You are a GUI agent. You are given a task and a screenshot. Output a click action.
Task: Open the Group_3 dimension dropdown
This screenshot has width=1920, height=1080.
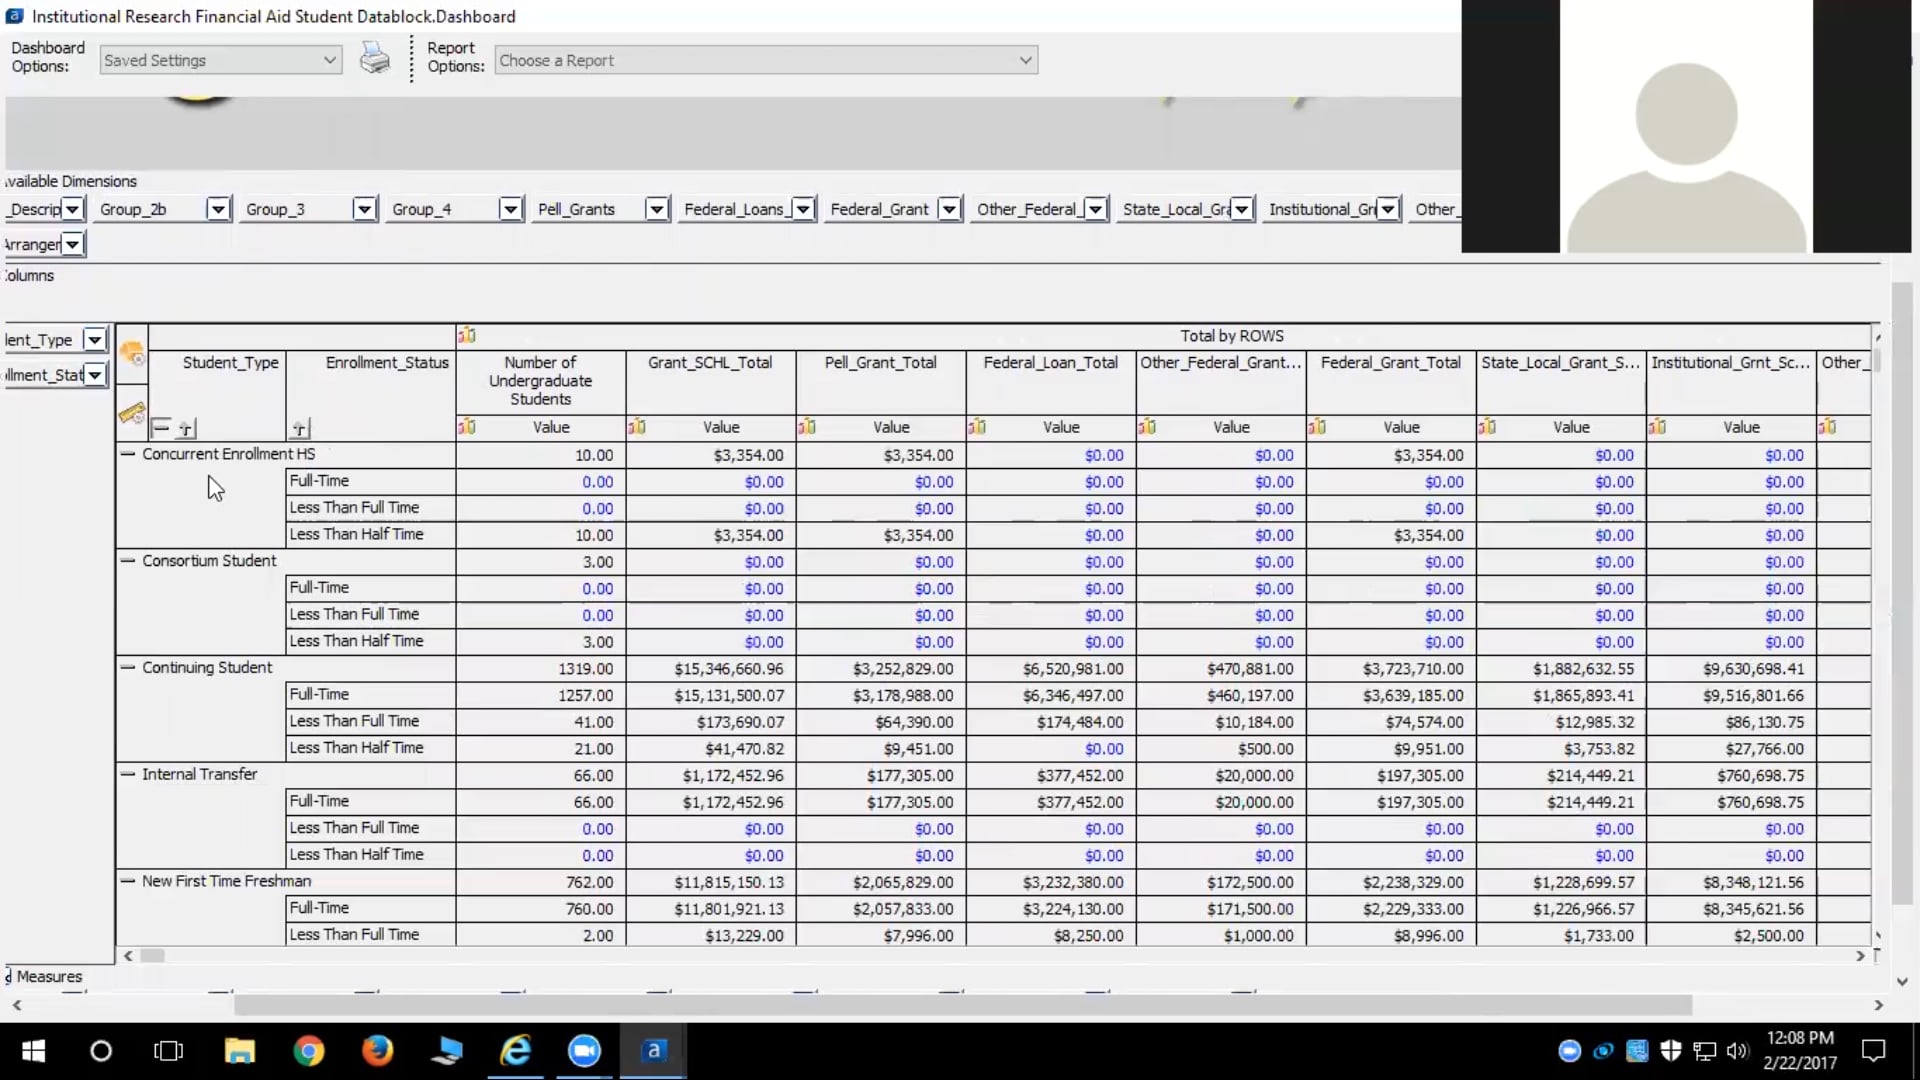point(364,209)
